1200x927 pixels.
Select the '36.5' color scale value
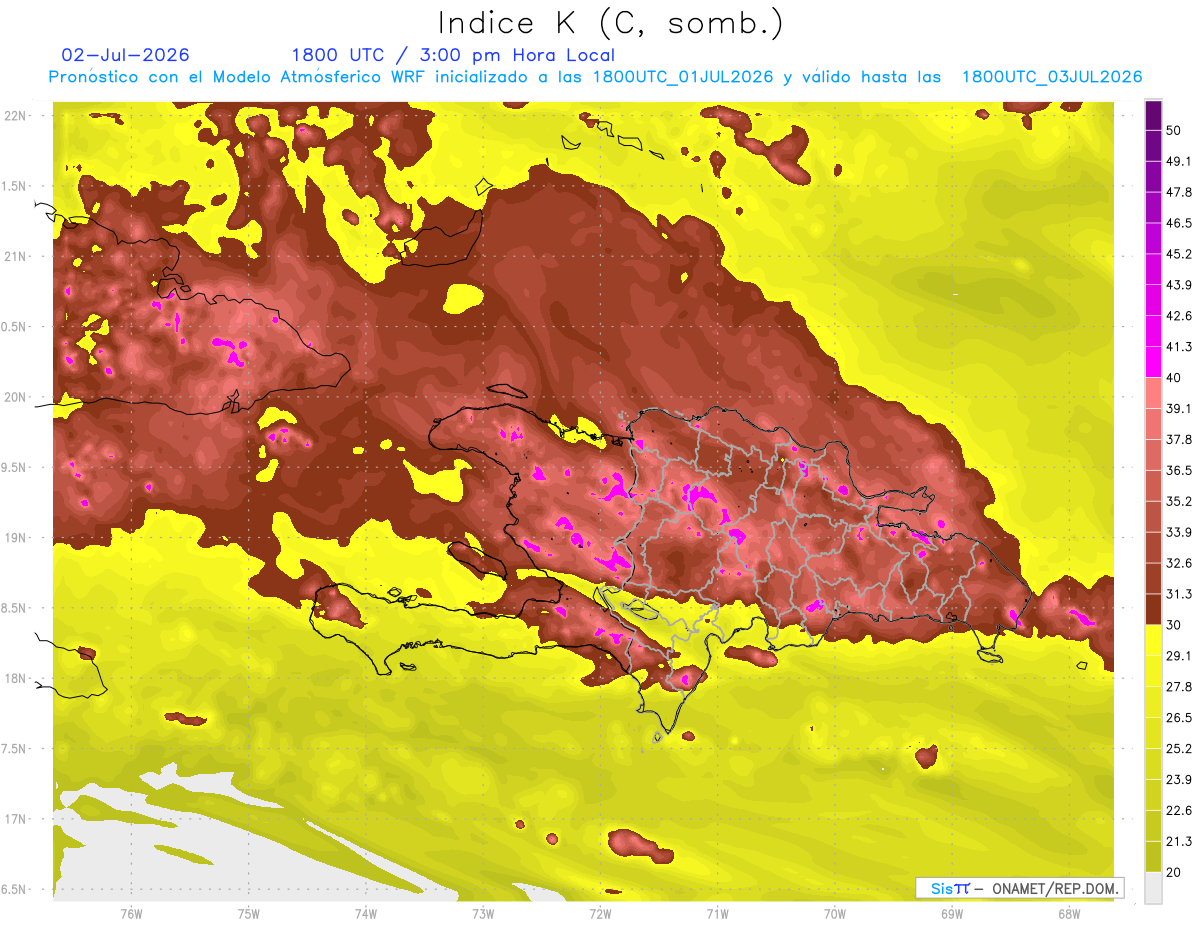pos(1179,470)
